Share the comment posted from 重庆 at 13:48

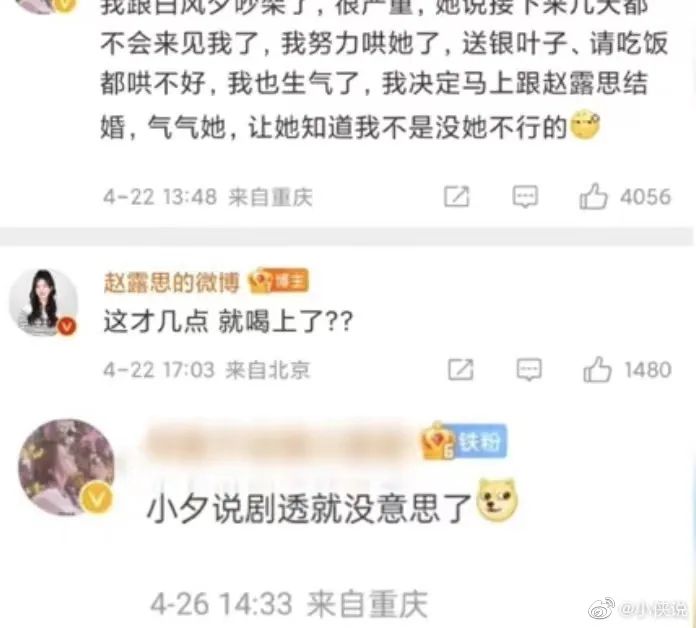point(457,197)
